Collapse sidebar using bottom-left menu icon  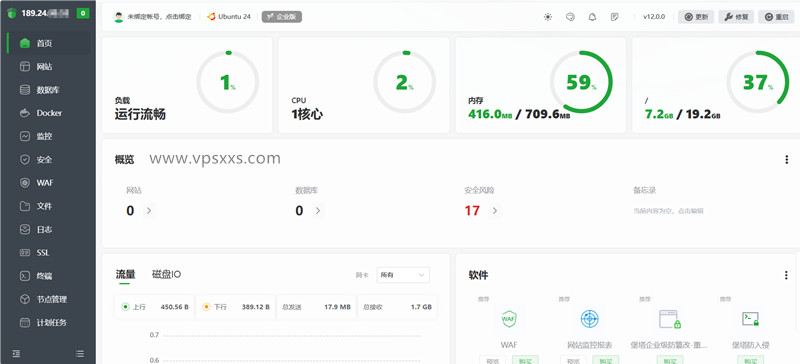(x=16, y=353)
